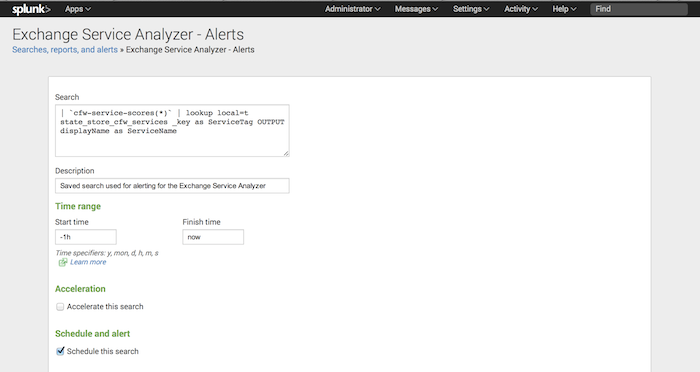Screen dimensions: 700x372
Task: Open the Learn more link
Action: pyautogui.click(x=88, y=262)
